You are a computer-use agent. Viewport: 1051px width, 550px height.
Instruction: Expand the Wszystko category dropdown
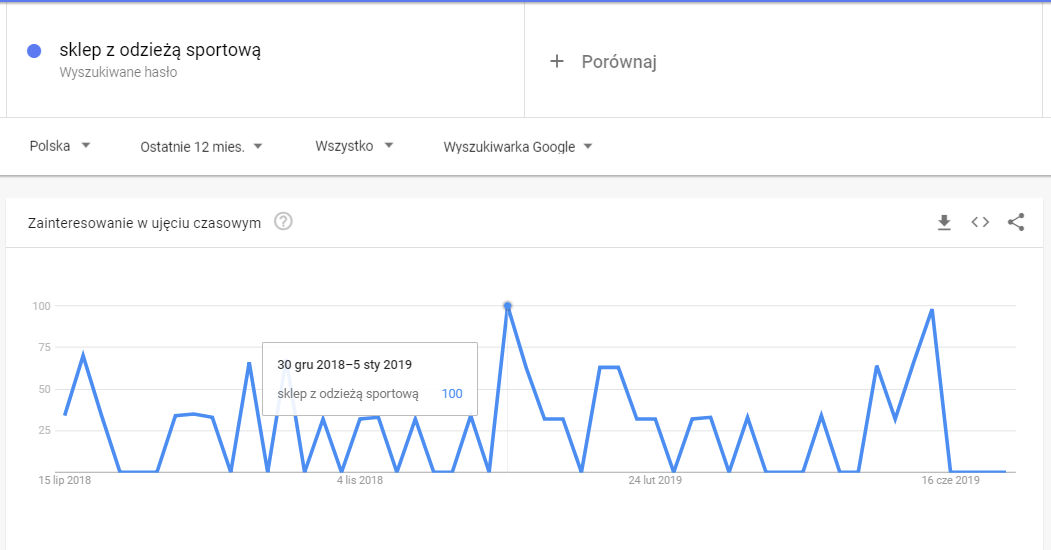tap(354, 146)
